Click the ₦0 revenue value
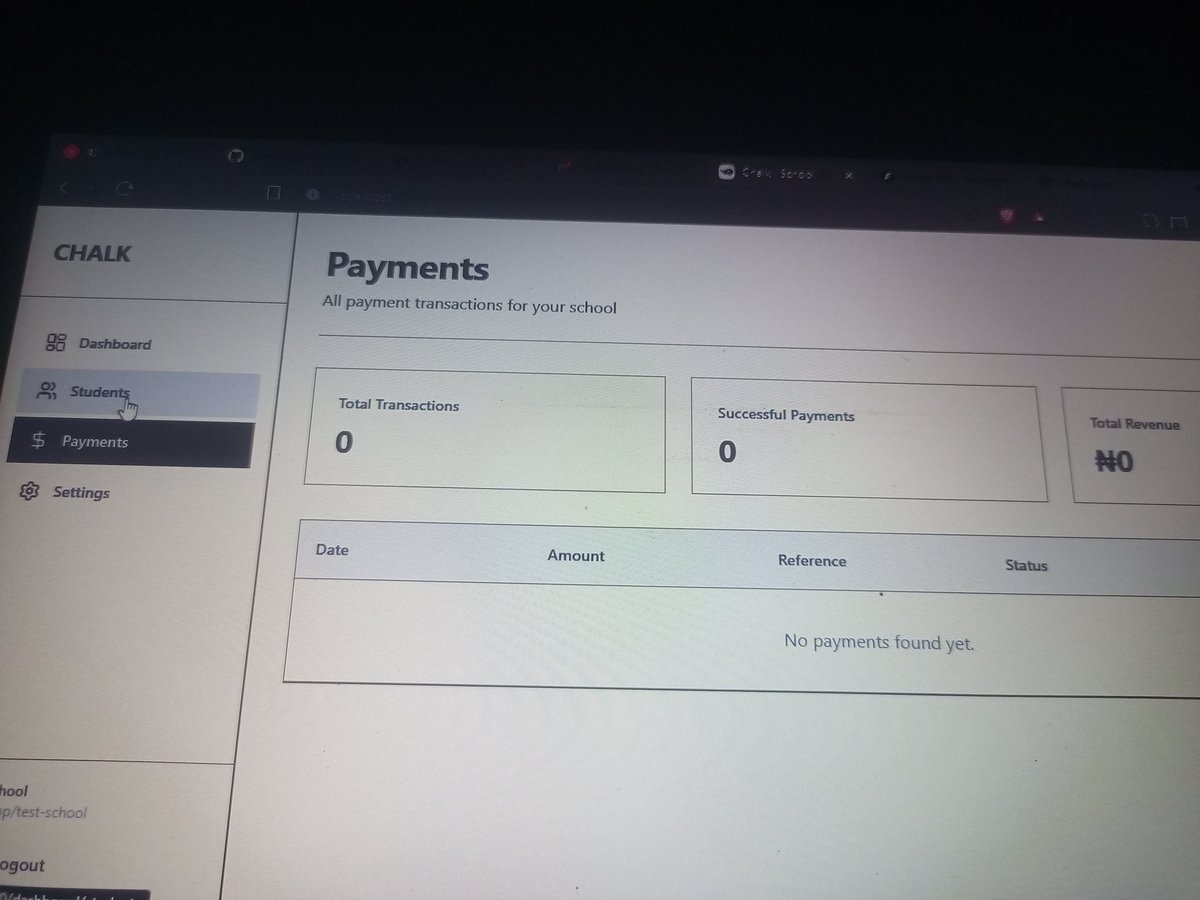Viewport: 1200px width, 900px height. (x=1114, y=462)
